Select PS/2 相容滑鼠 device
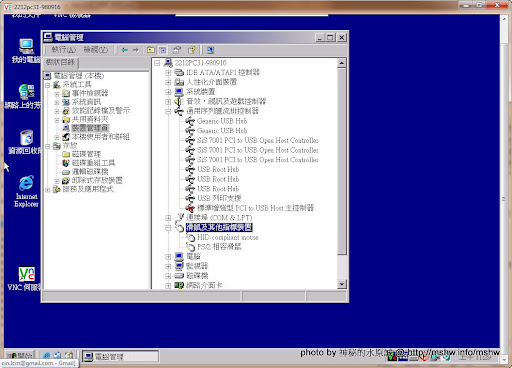The width and height of the screenshot is (512, 368). [219, 247]
